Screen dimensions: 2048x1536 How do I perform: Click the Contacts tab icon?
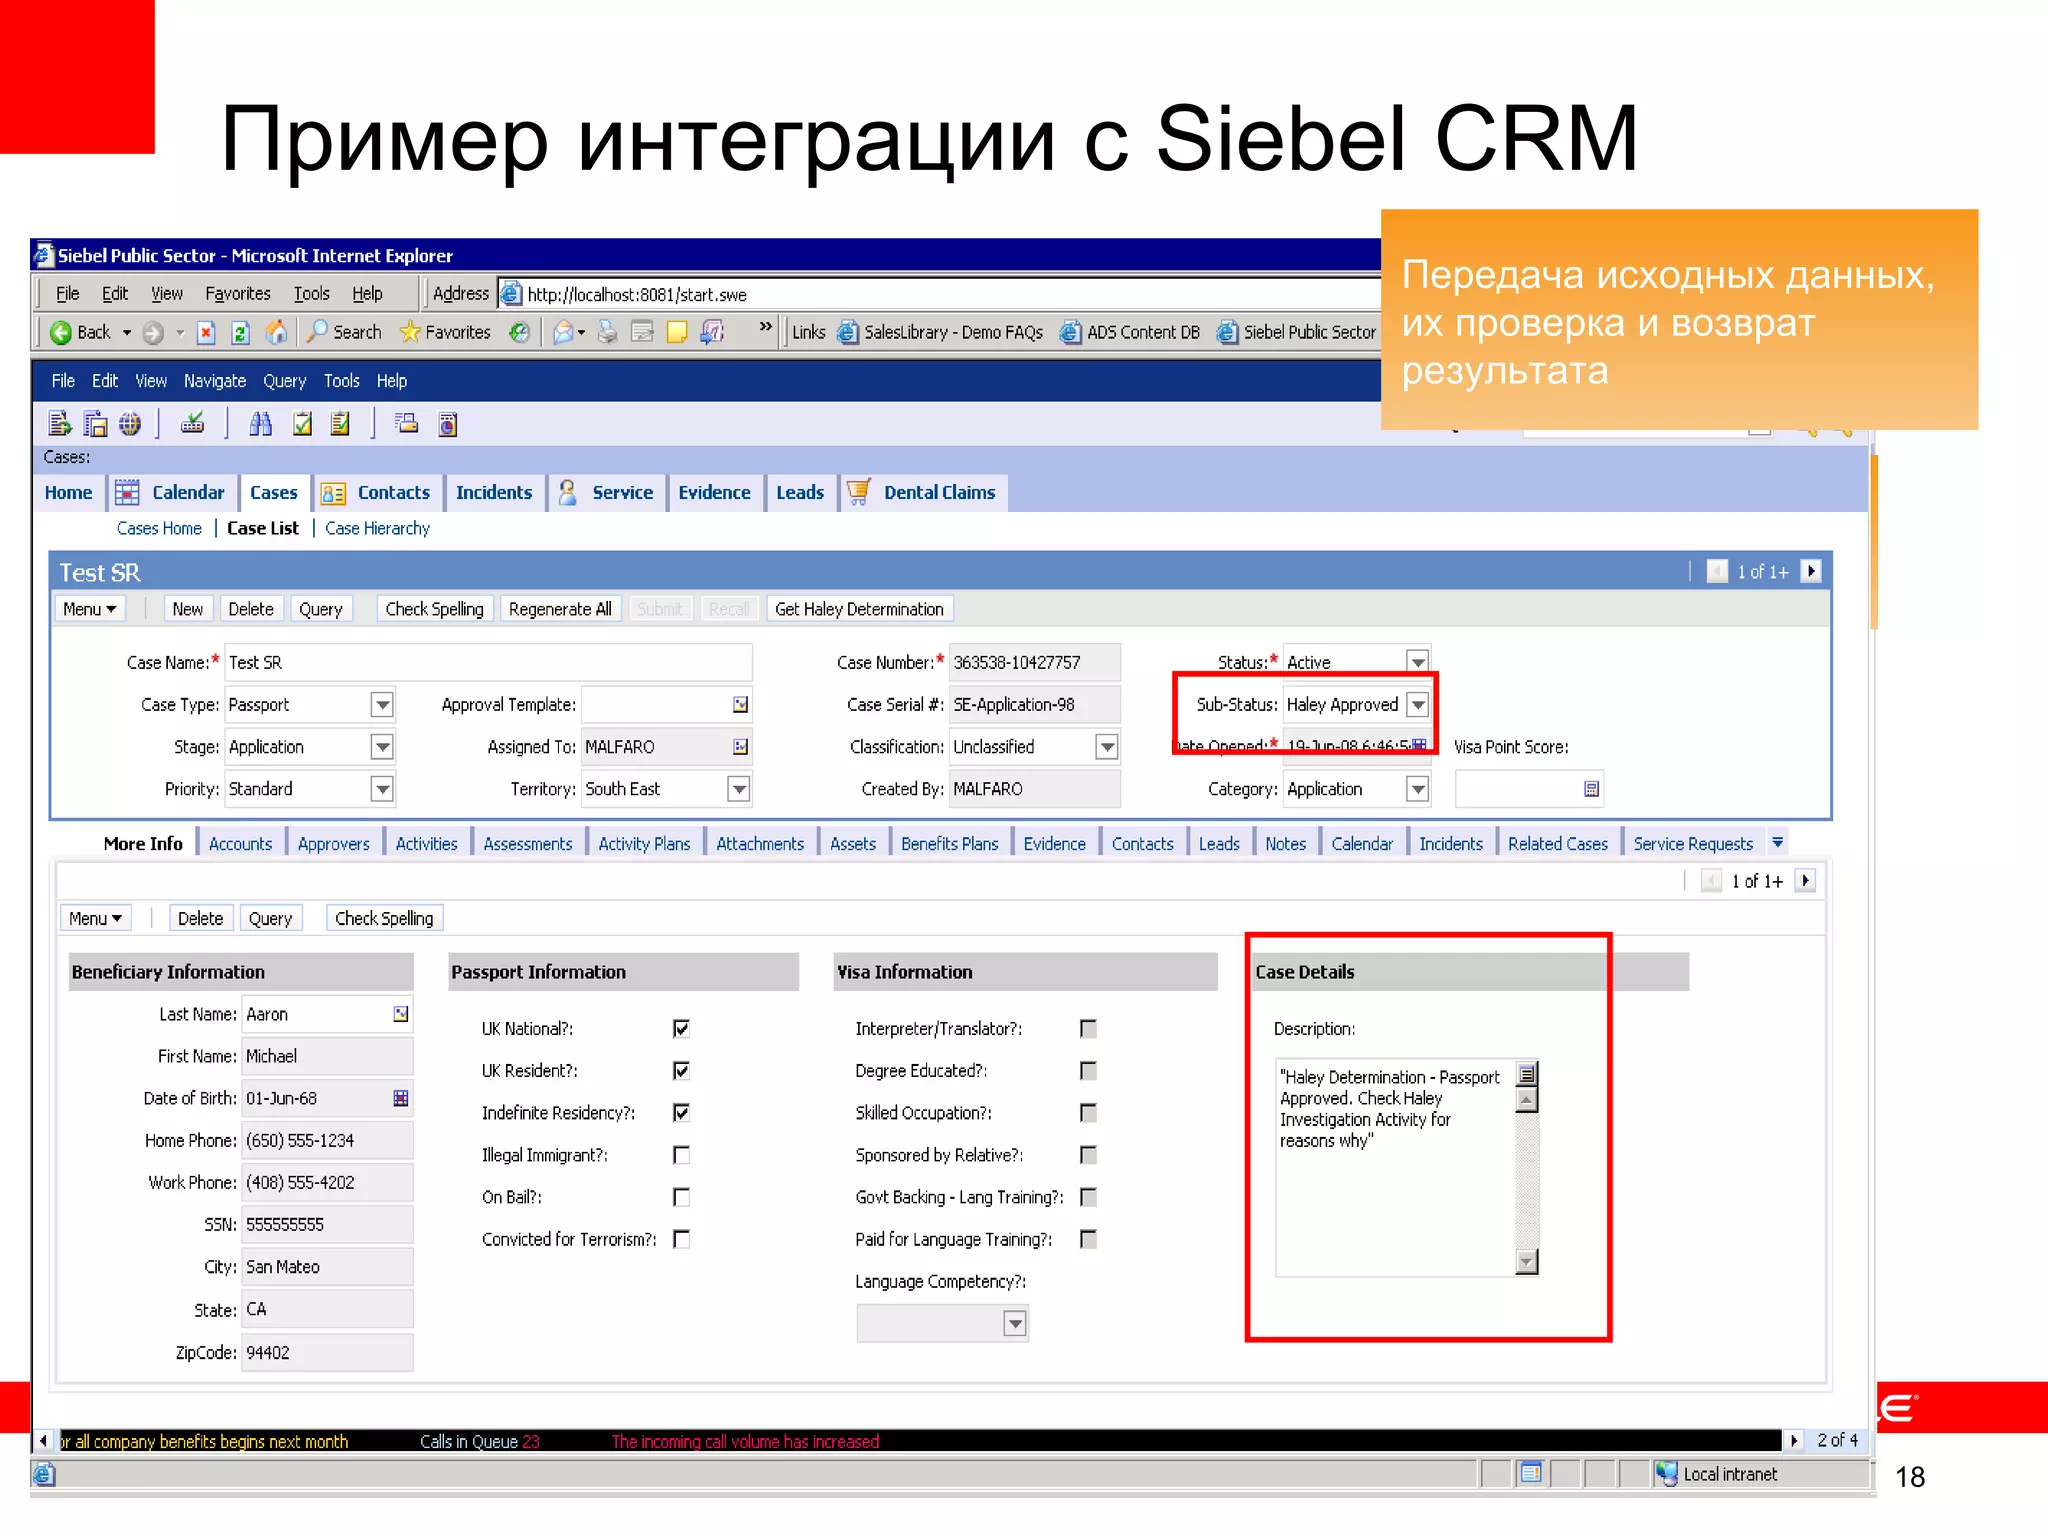[333, 493]
